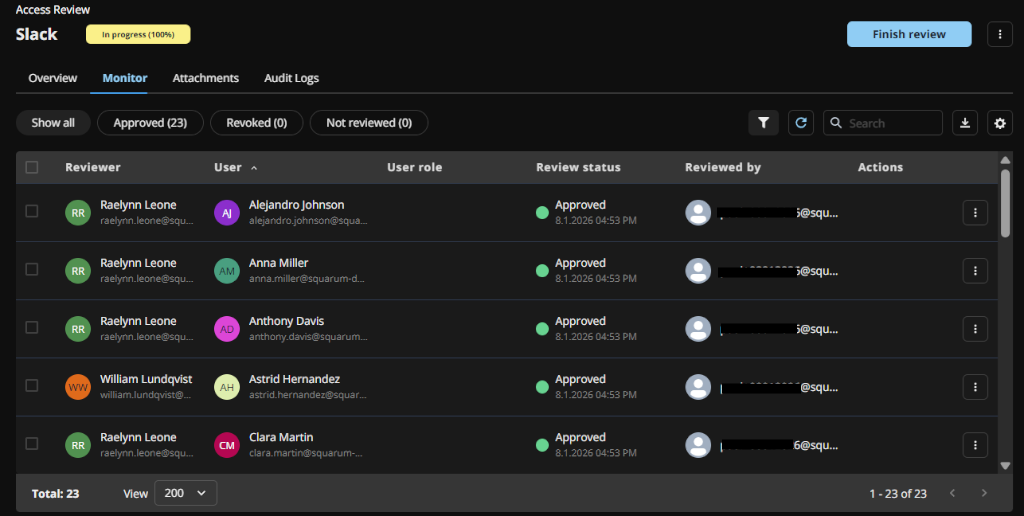Click the scrollbar down arrow
Image resolution: width=1024 pixels, height=516 pixels.
pos(1005,466)
